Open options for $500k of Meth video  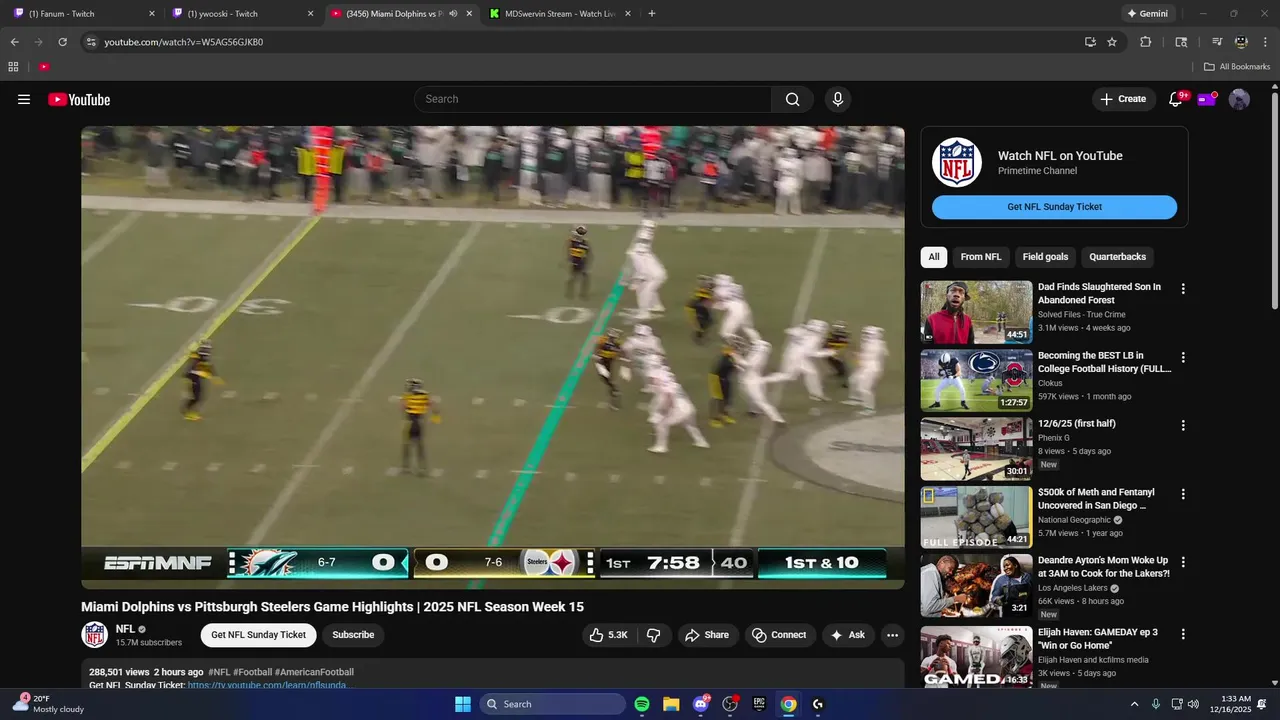pyautogui.click(x=1183, y=494)
